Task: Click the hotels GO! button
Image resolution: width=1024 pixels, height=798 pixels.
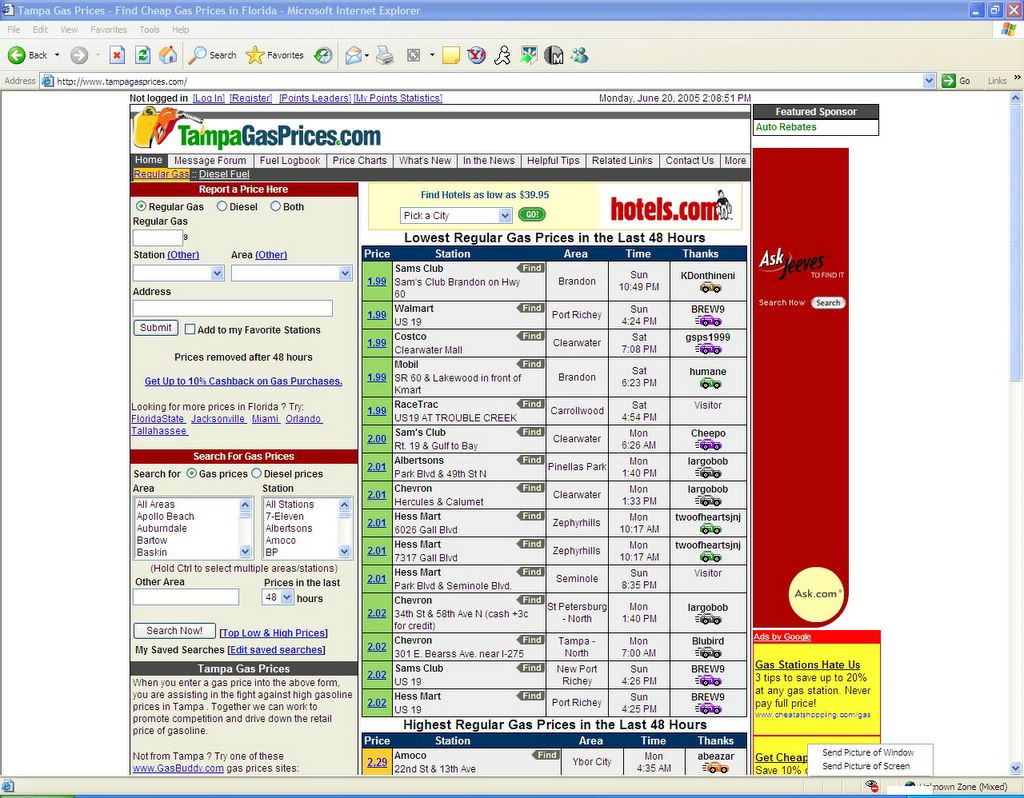Action: [x=532, y=214]
